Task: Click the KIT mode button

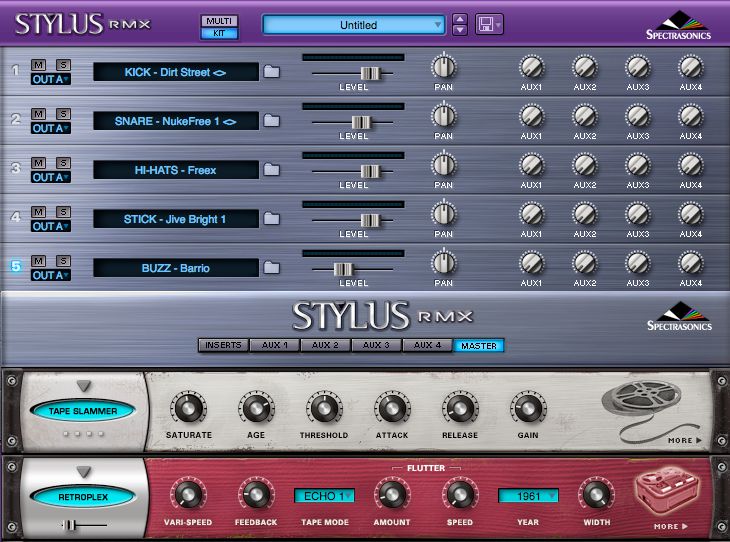Action: pyautogui.click(x=219, y=33)
